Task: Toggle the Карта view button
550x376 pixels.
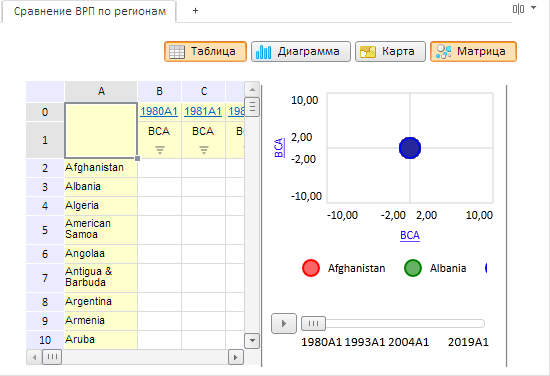Action: tap(390, 52)
